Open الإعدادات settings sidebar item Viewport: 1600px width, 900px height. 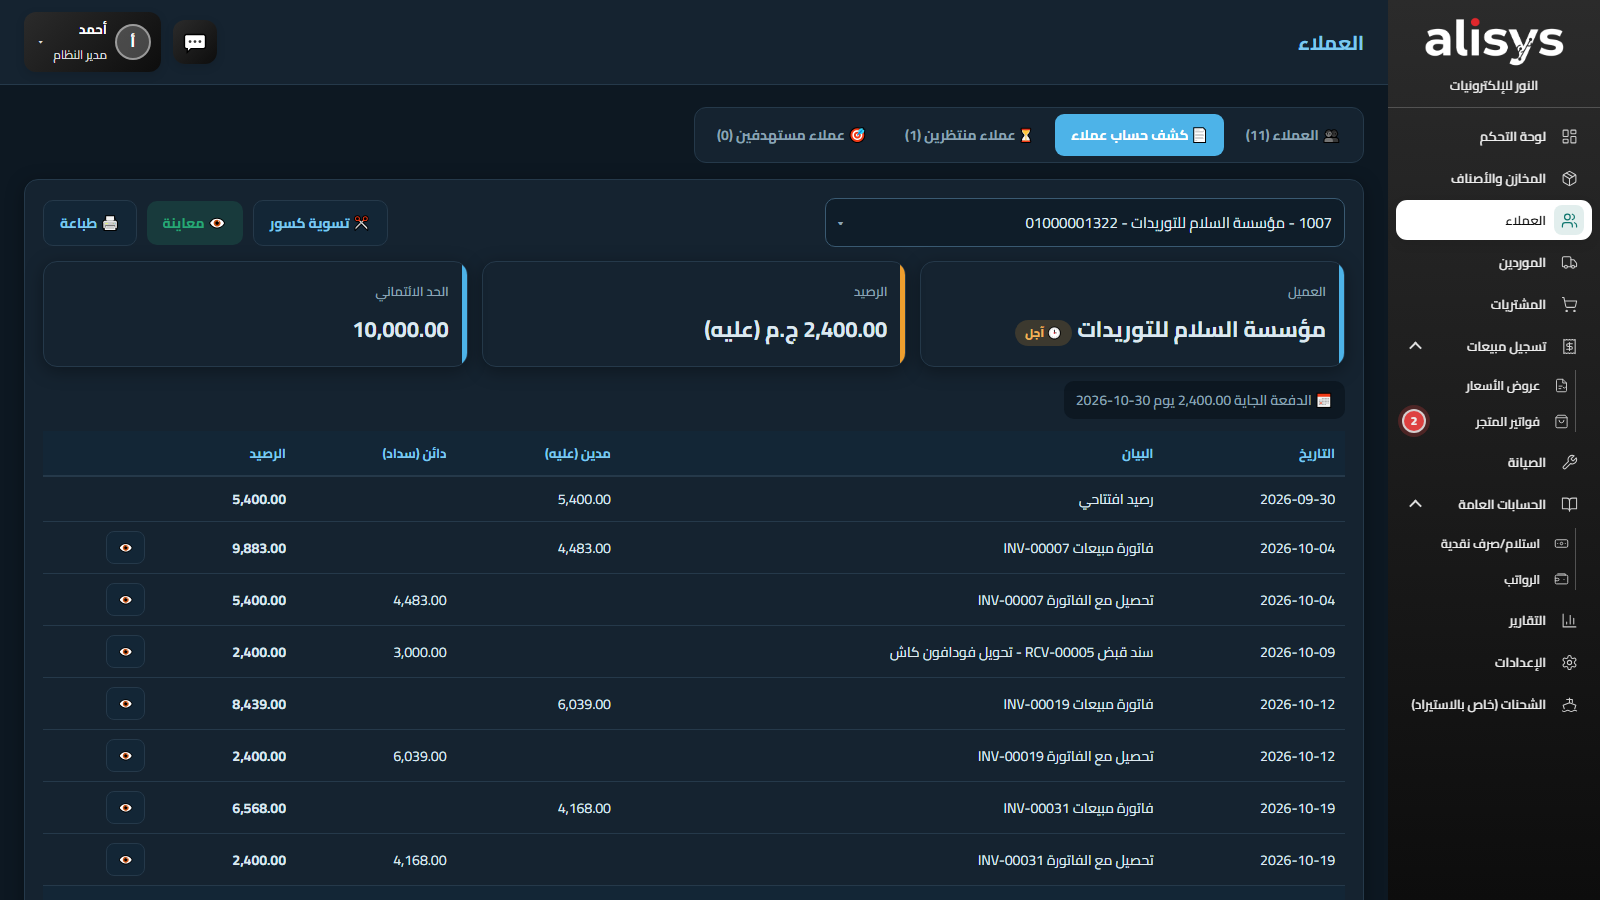point(1493,663)
